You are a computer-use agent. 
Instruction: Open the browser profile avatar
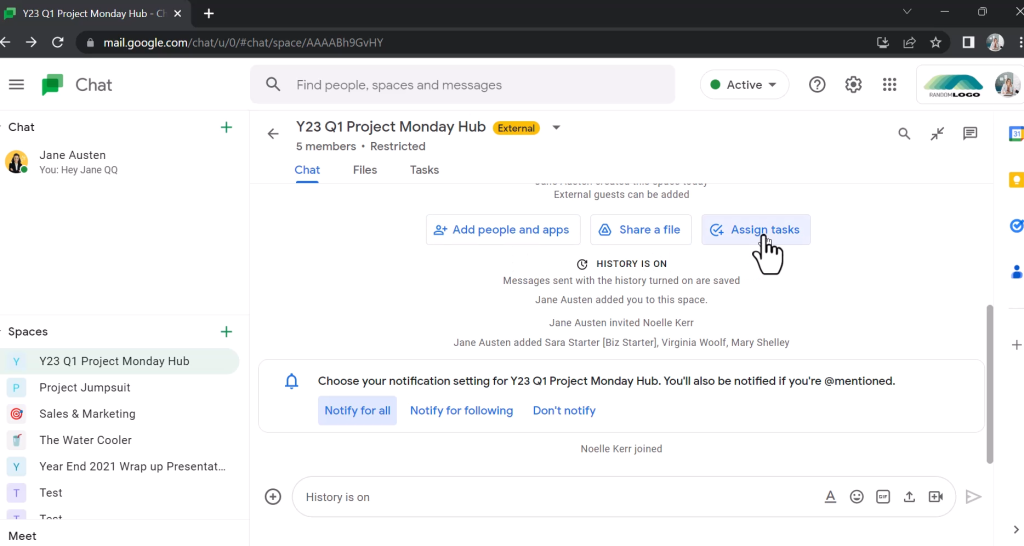coord(995,42)
